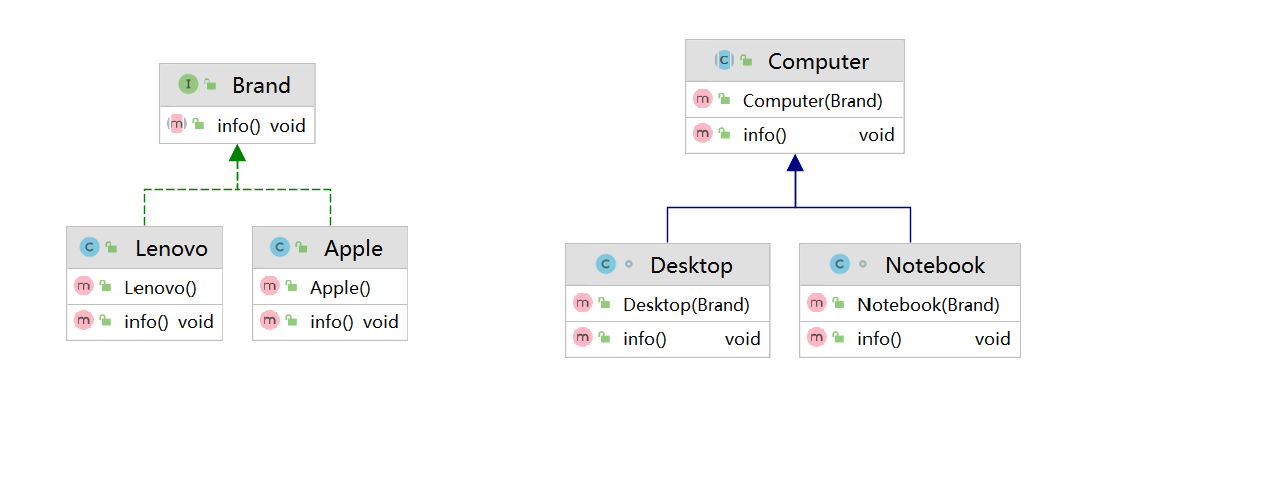Image resolution: width=1275 pixels, height=494 pixels.
Task: Click the class icon beside Lenovo title
Action: pyautogui.click(x=89, y=247)
